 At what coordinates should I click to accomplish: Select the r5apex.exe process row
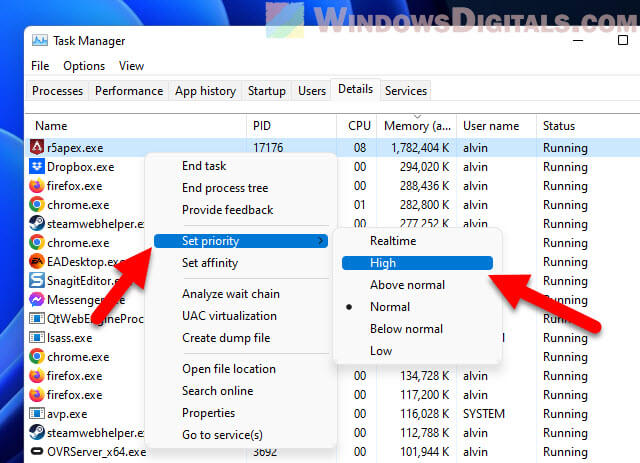click(332, 147)
